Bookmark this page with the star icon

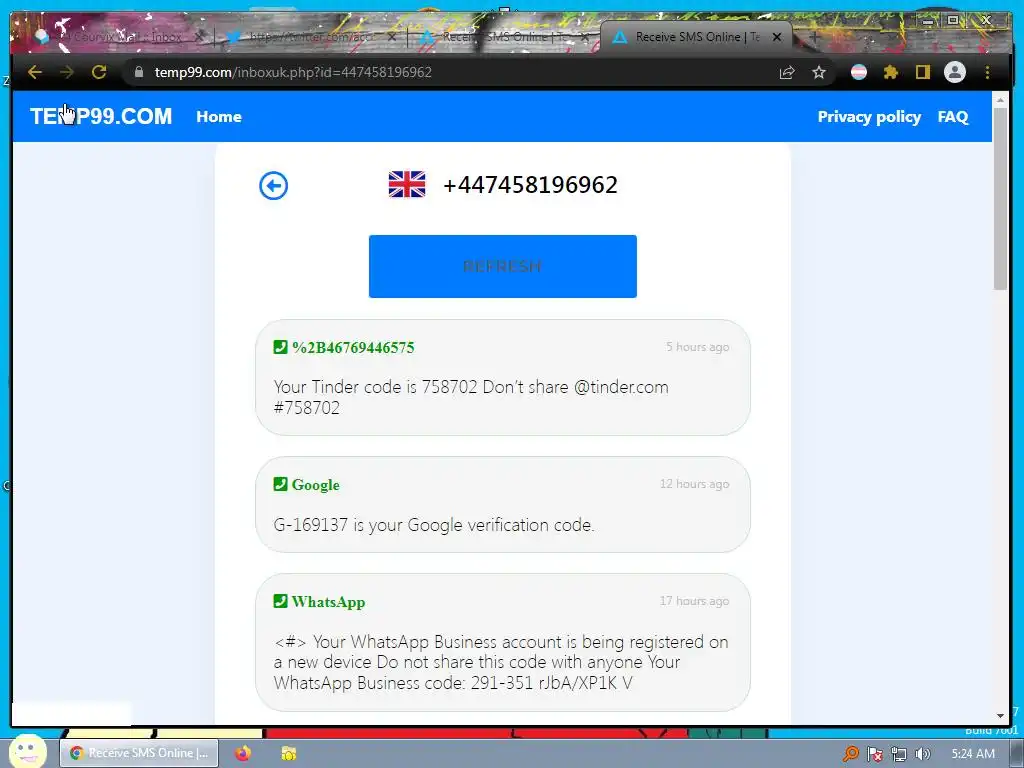pos(819,72)
